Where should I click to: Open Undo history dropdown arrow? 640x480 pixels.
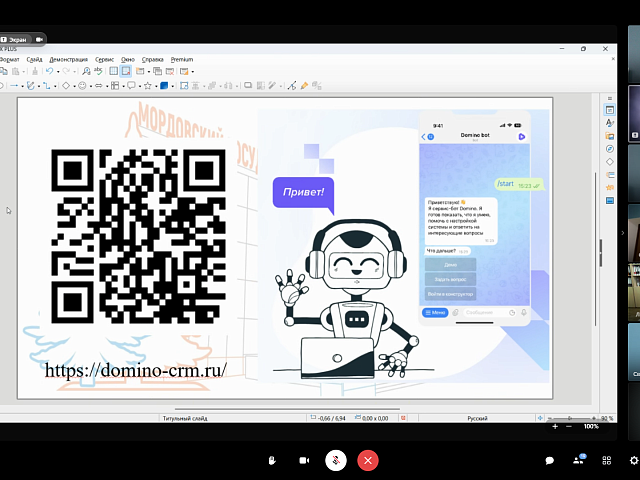pyautogui.click(x=58, y=71)
